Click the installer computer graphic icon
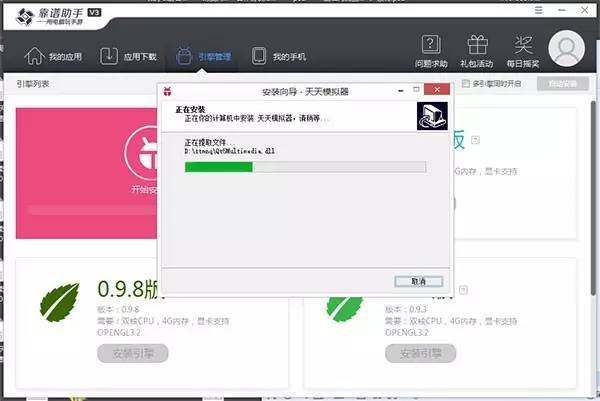Screen dimensions: 600x401 [432, 116]
